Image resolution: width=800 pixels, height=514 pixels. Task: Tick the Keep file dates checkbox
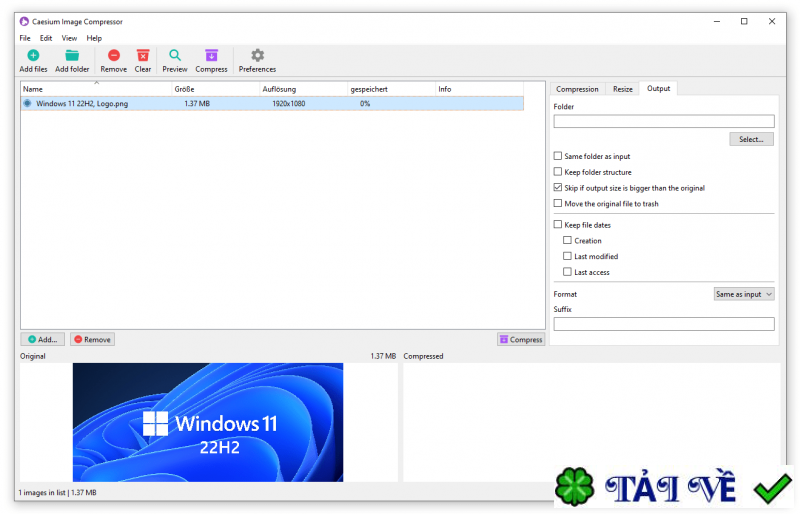coord(558,225)
